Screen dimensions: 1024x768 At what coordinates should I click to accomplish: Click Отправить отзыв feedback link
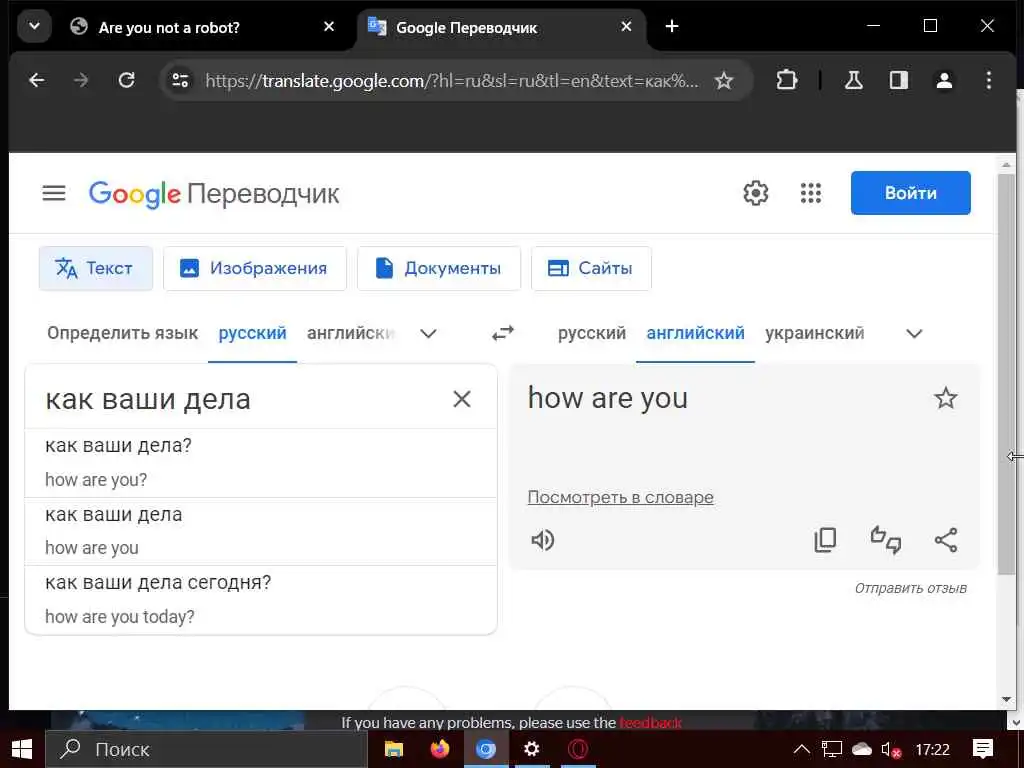point(910,588)
